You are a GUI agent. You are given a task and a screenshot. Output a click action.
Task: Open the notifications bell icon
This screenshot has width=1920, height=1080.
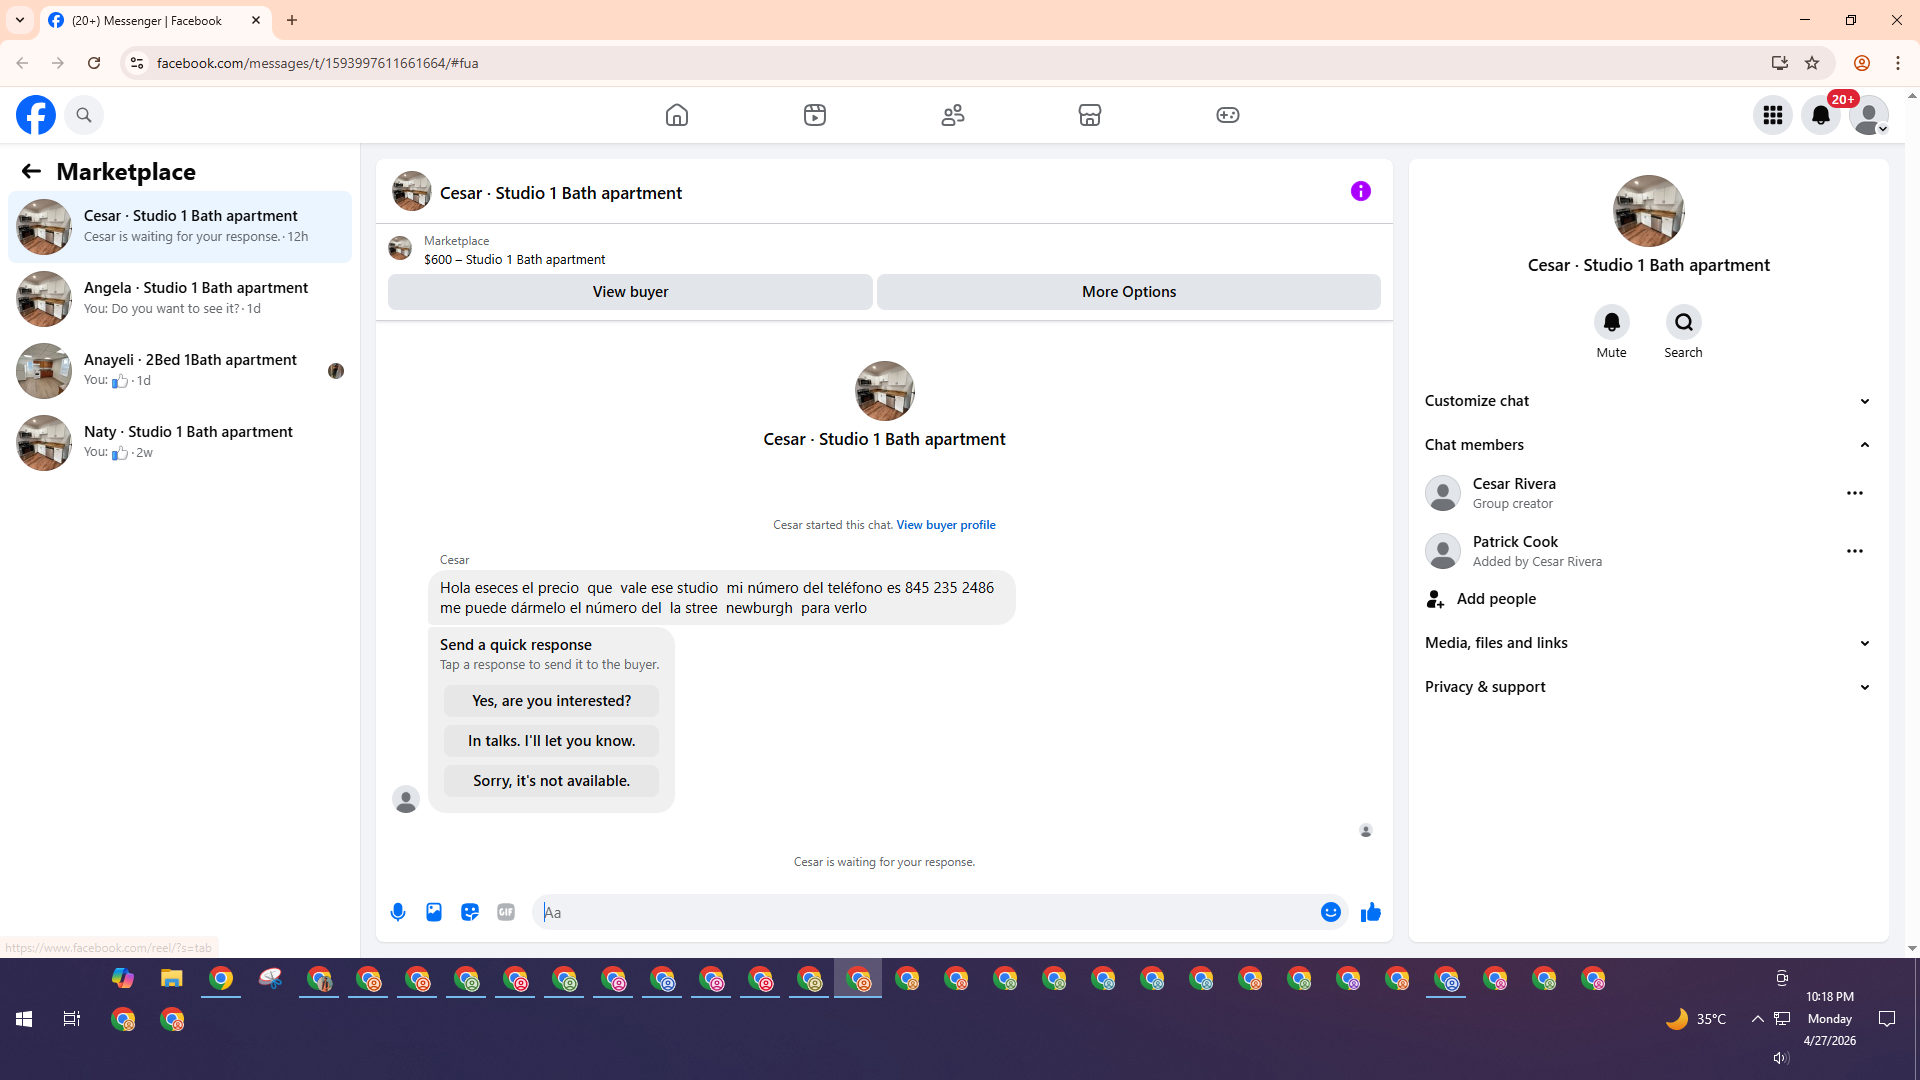click(x=1821, y=115)
